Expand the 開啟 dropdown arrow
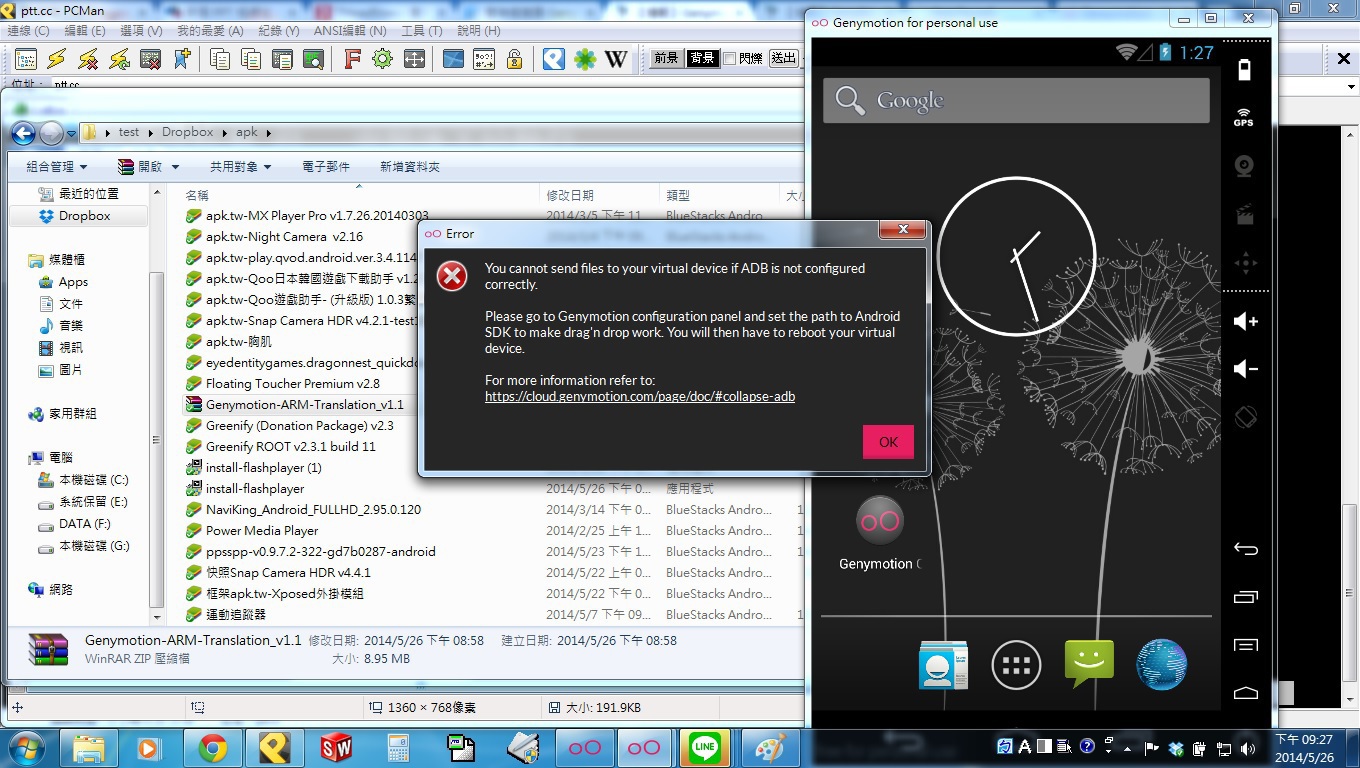 [175, 167]
